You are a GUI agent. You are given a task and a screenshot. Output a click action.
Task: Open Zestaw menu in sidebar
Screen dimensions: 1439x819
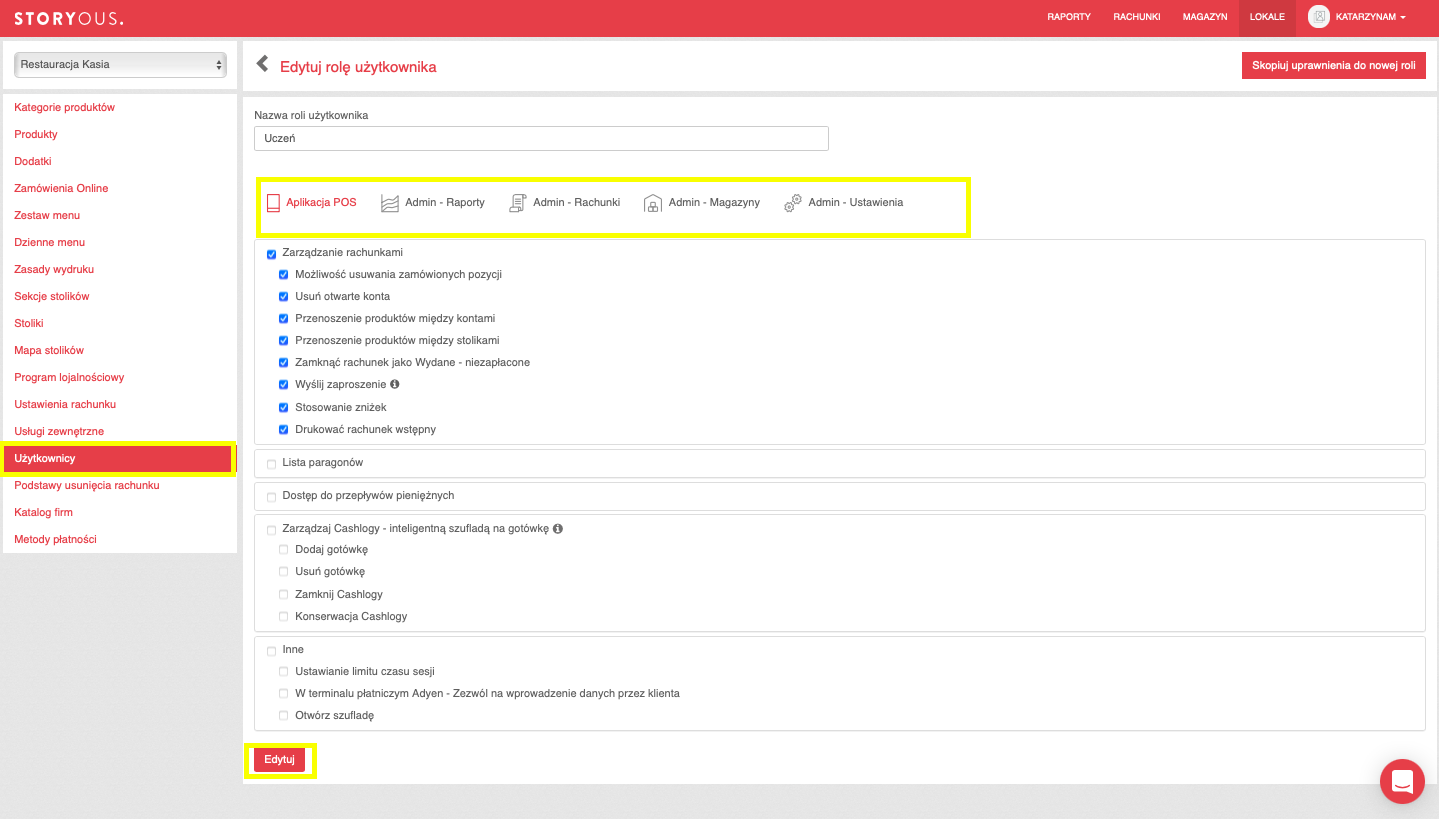(47, 215)
